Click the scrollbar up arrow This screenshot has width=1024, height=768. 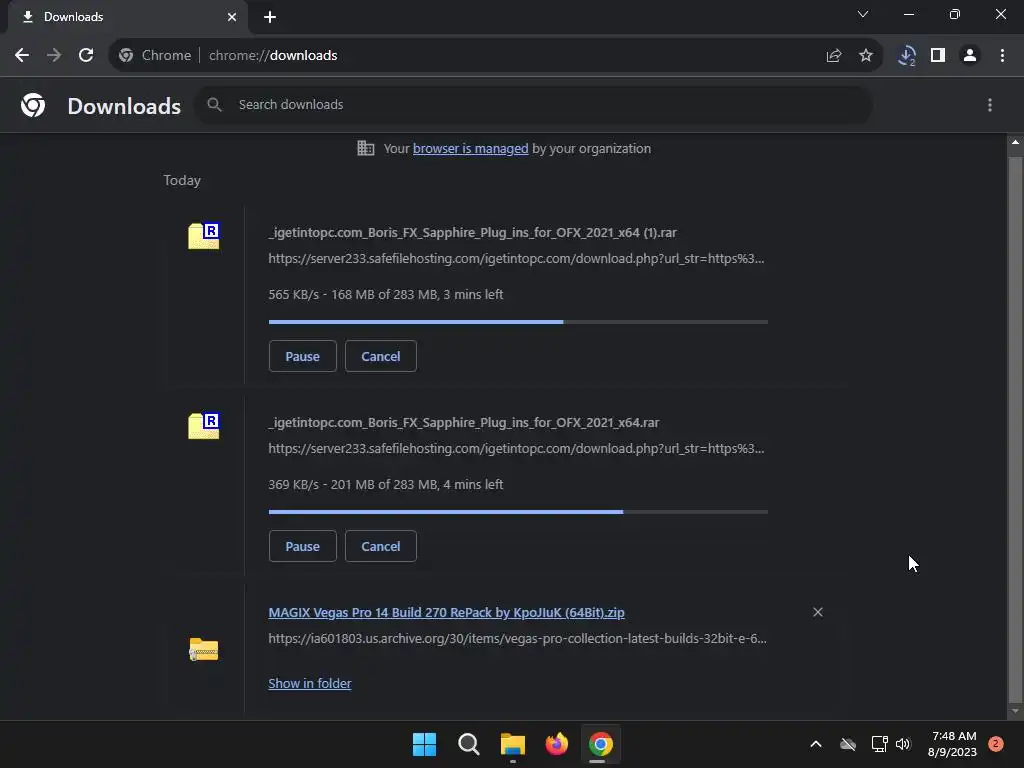pyautogui.click(x=1015, y=142)
